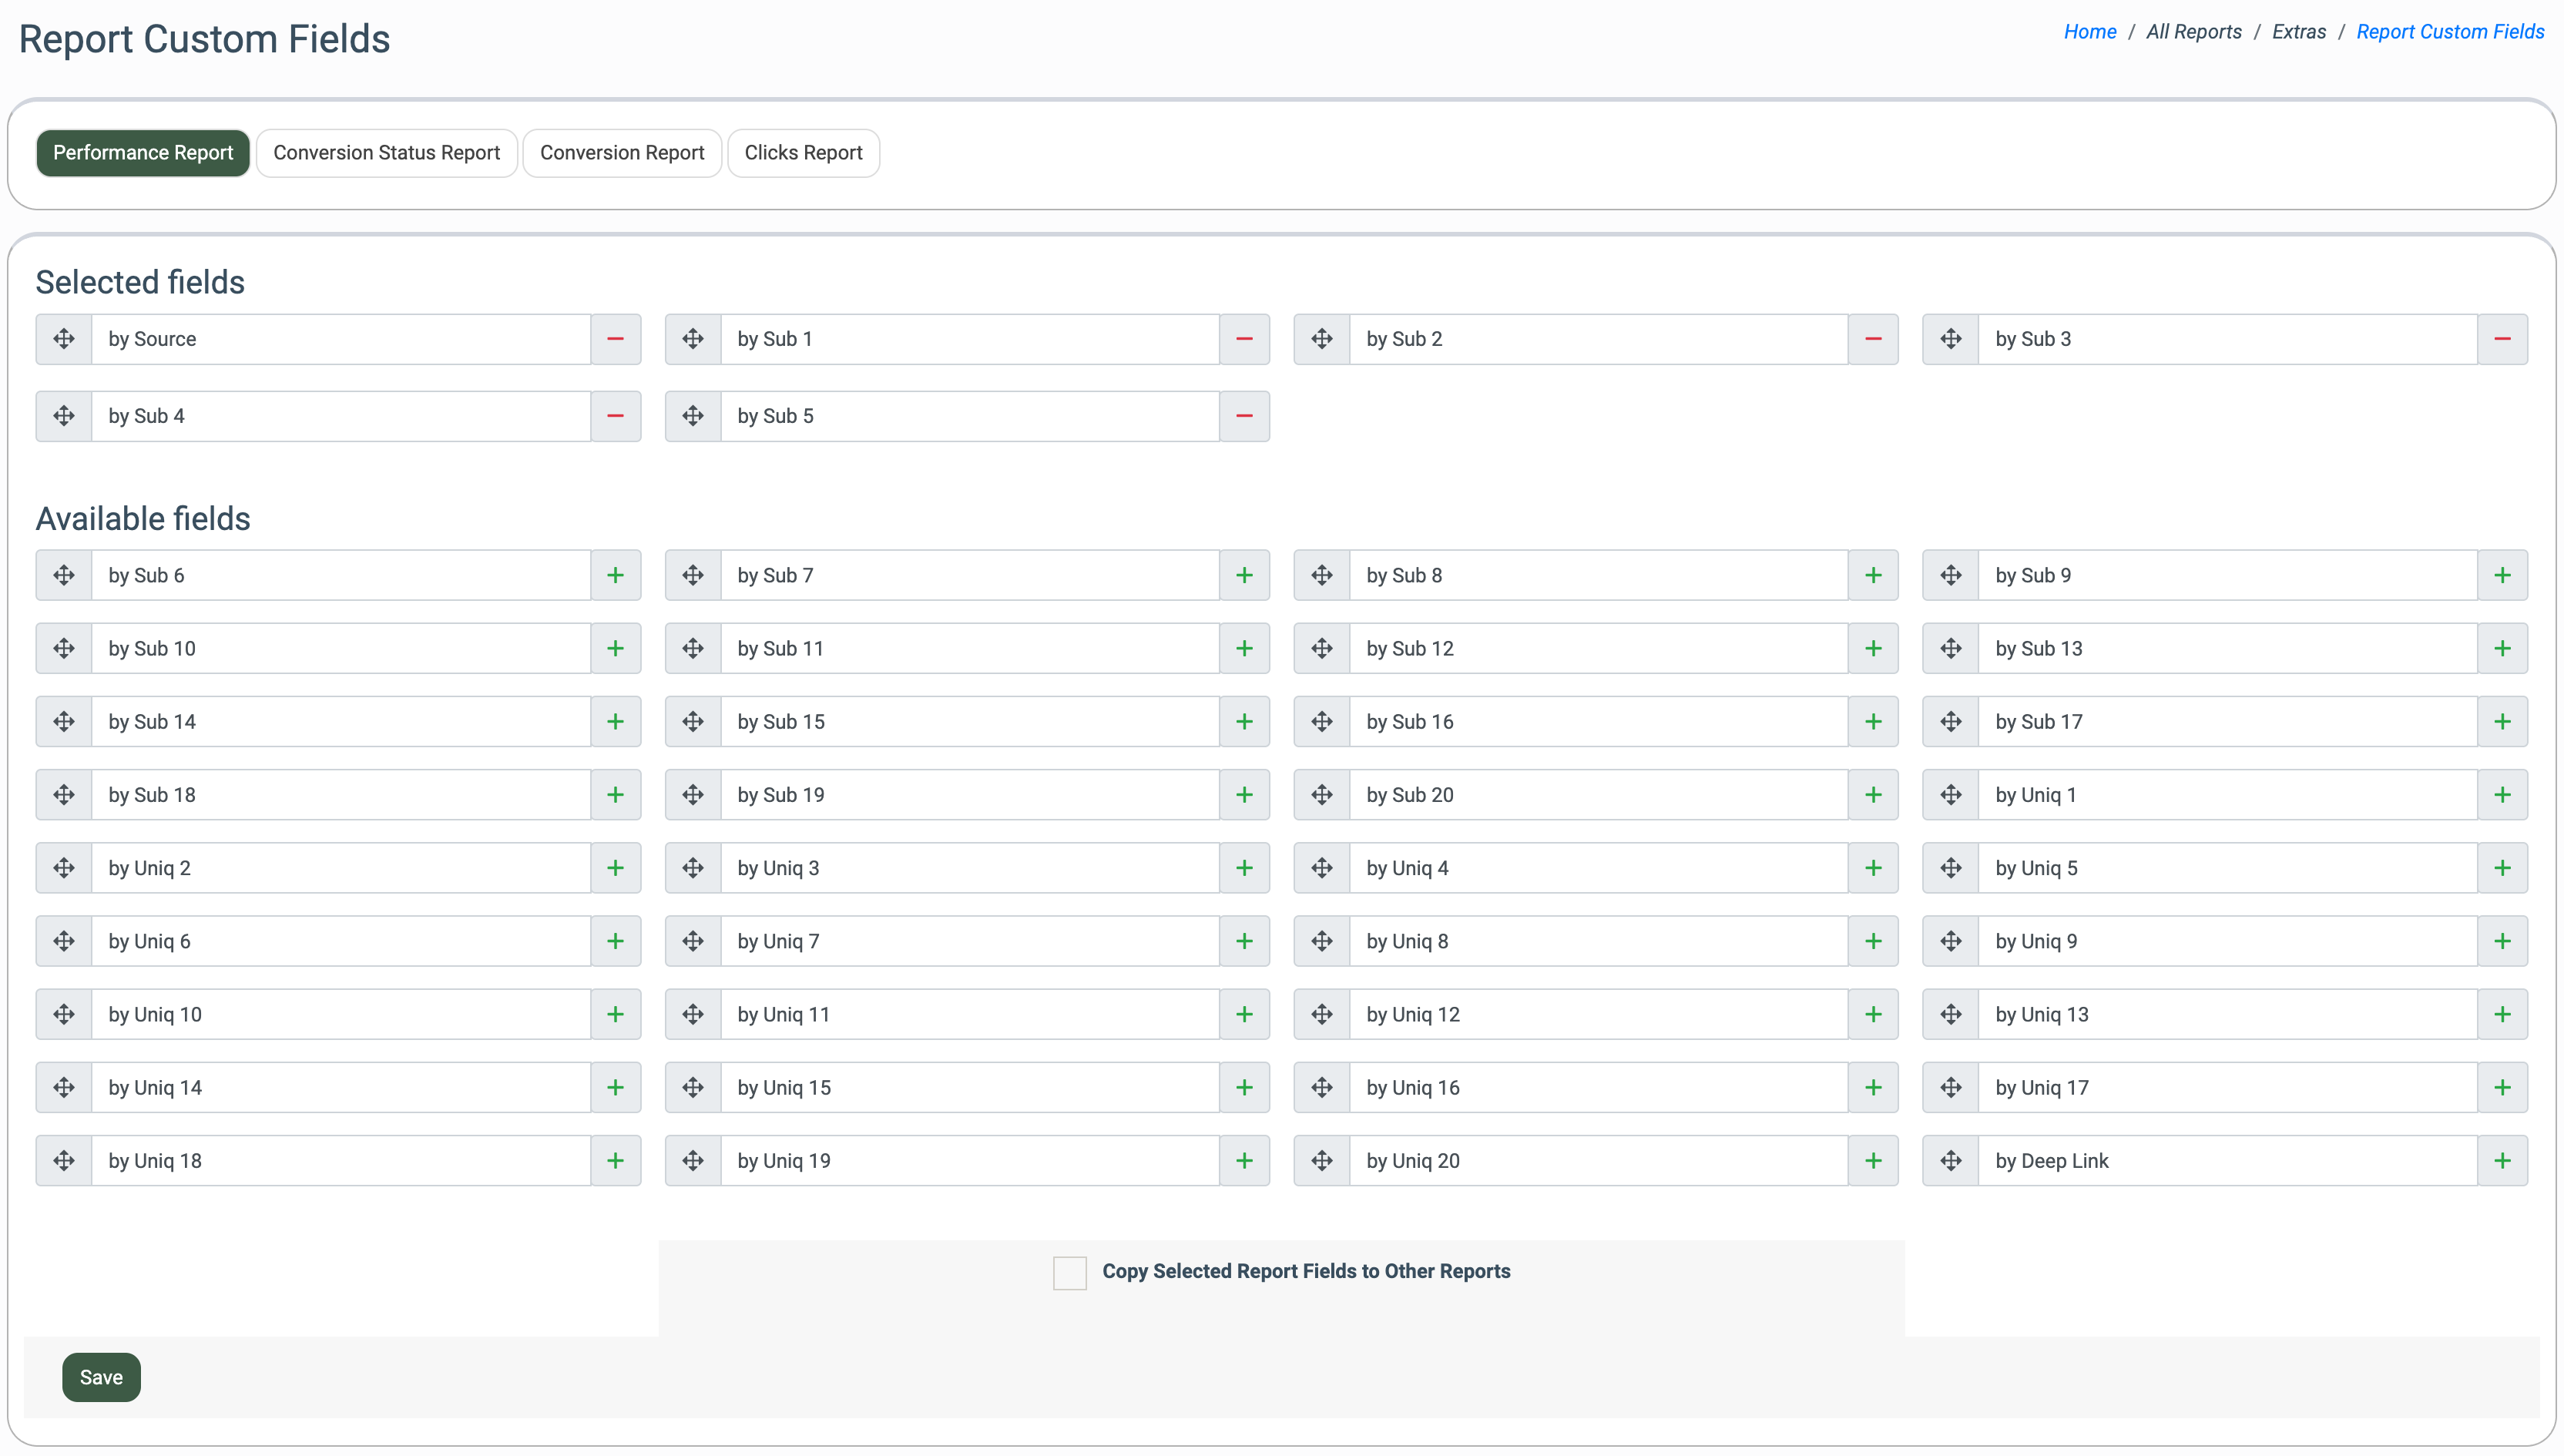Image resolution: width=2564 pixels, height=1456 pixels.
Task: Remove by Sub 3 from selected fields
Action: click(x=2502, y=339)
